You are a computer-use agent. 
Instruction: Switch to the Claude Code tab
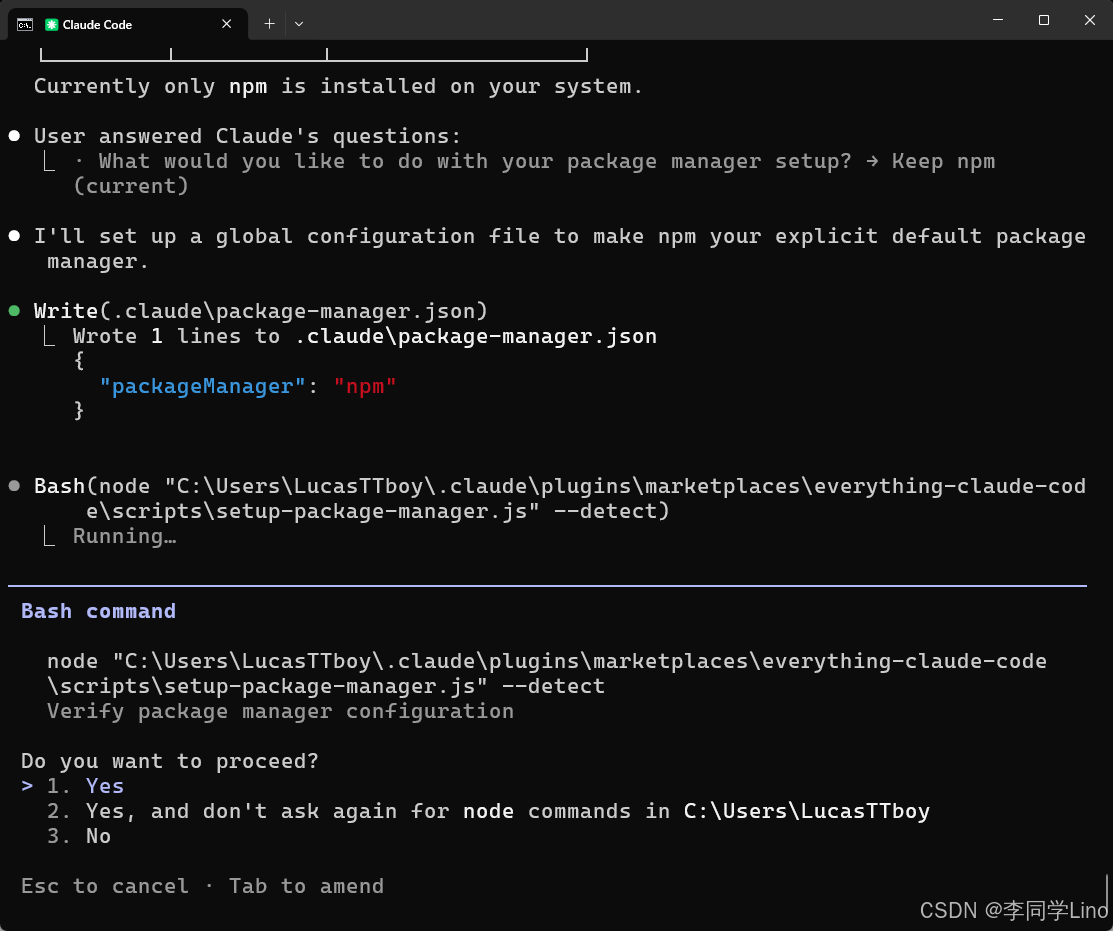click(110, 24)
